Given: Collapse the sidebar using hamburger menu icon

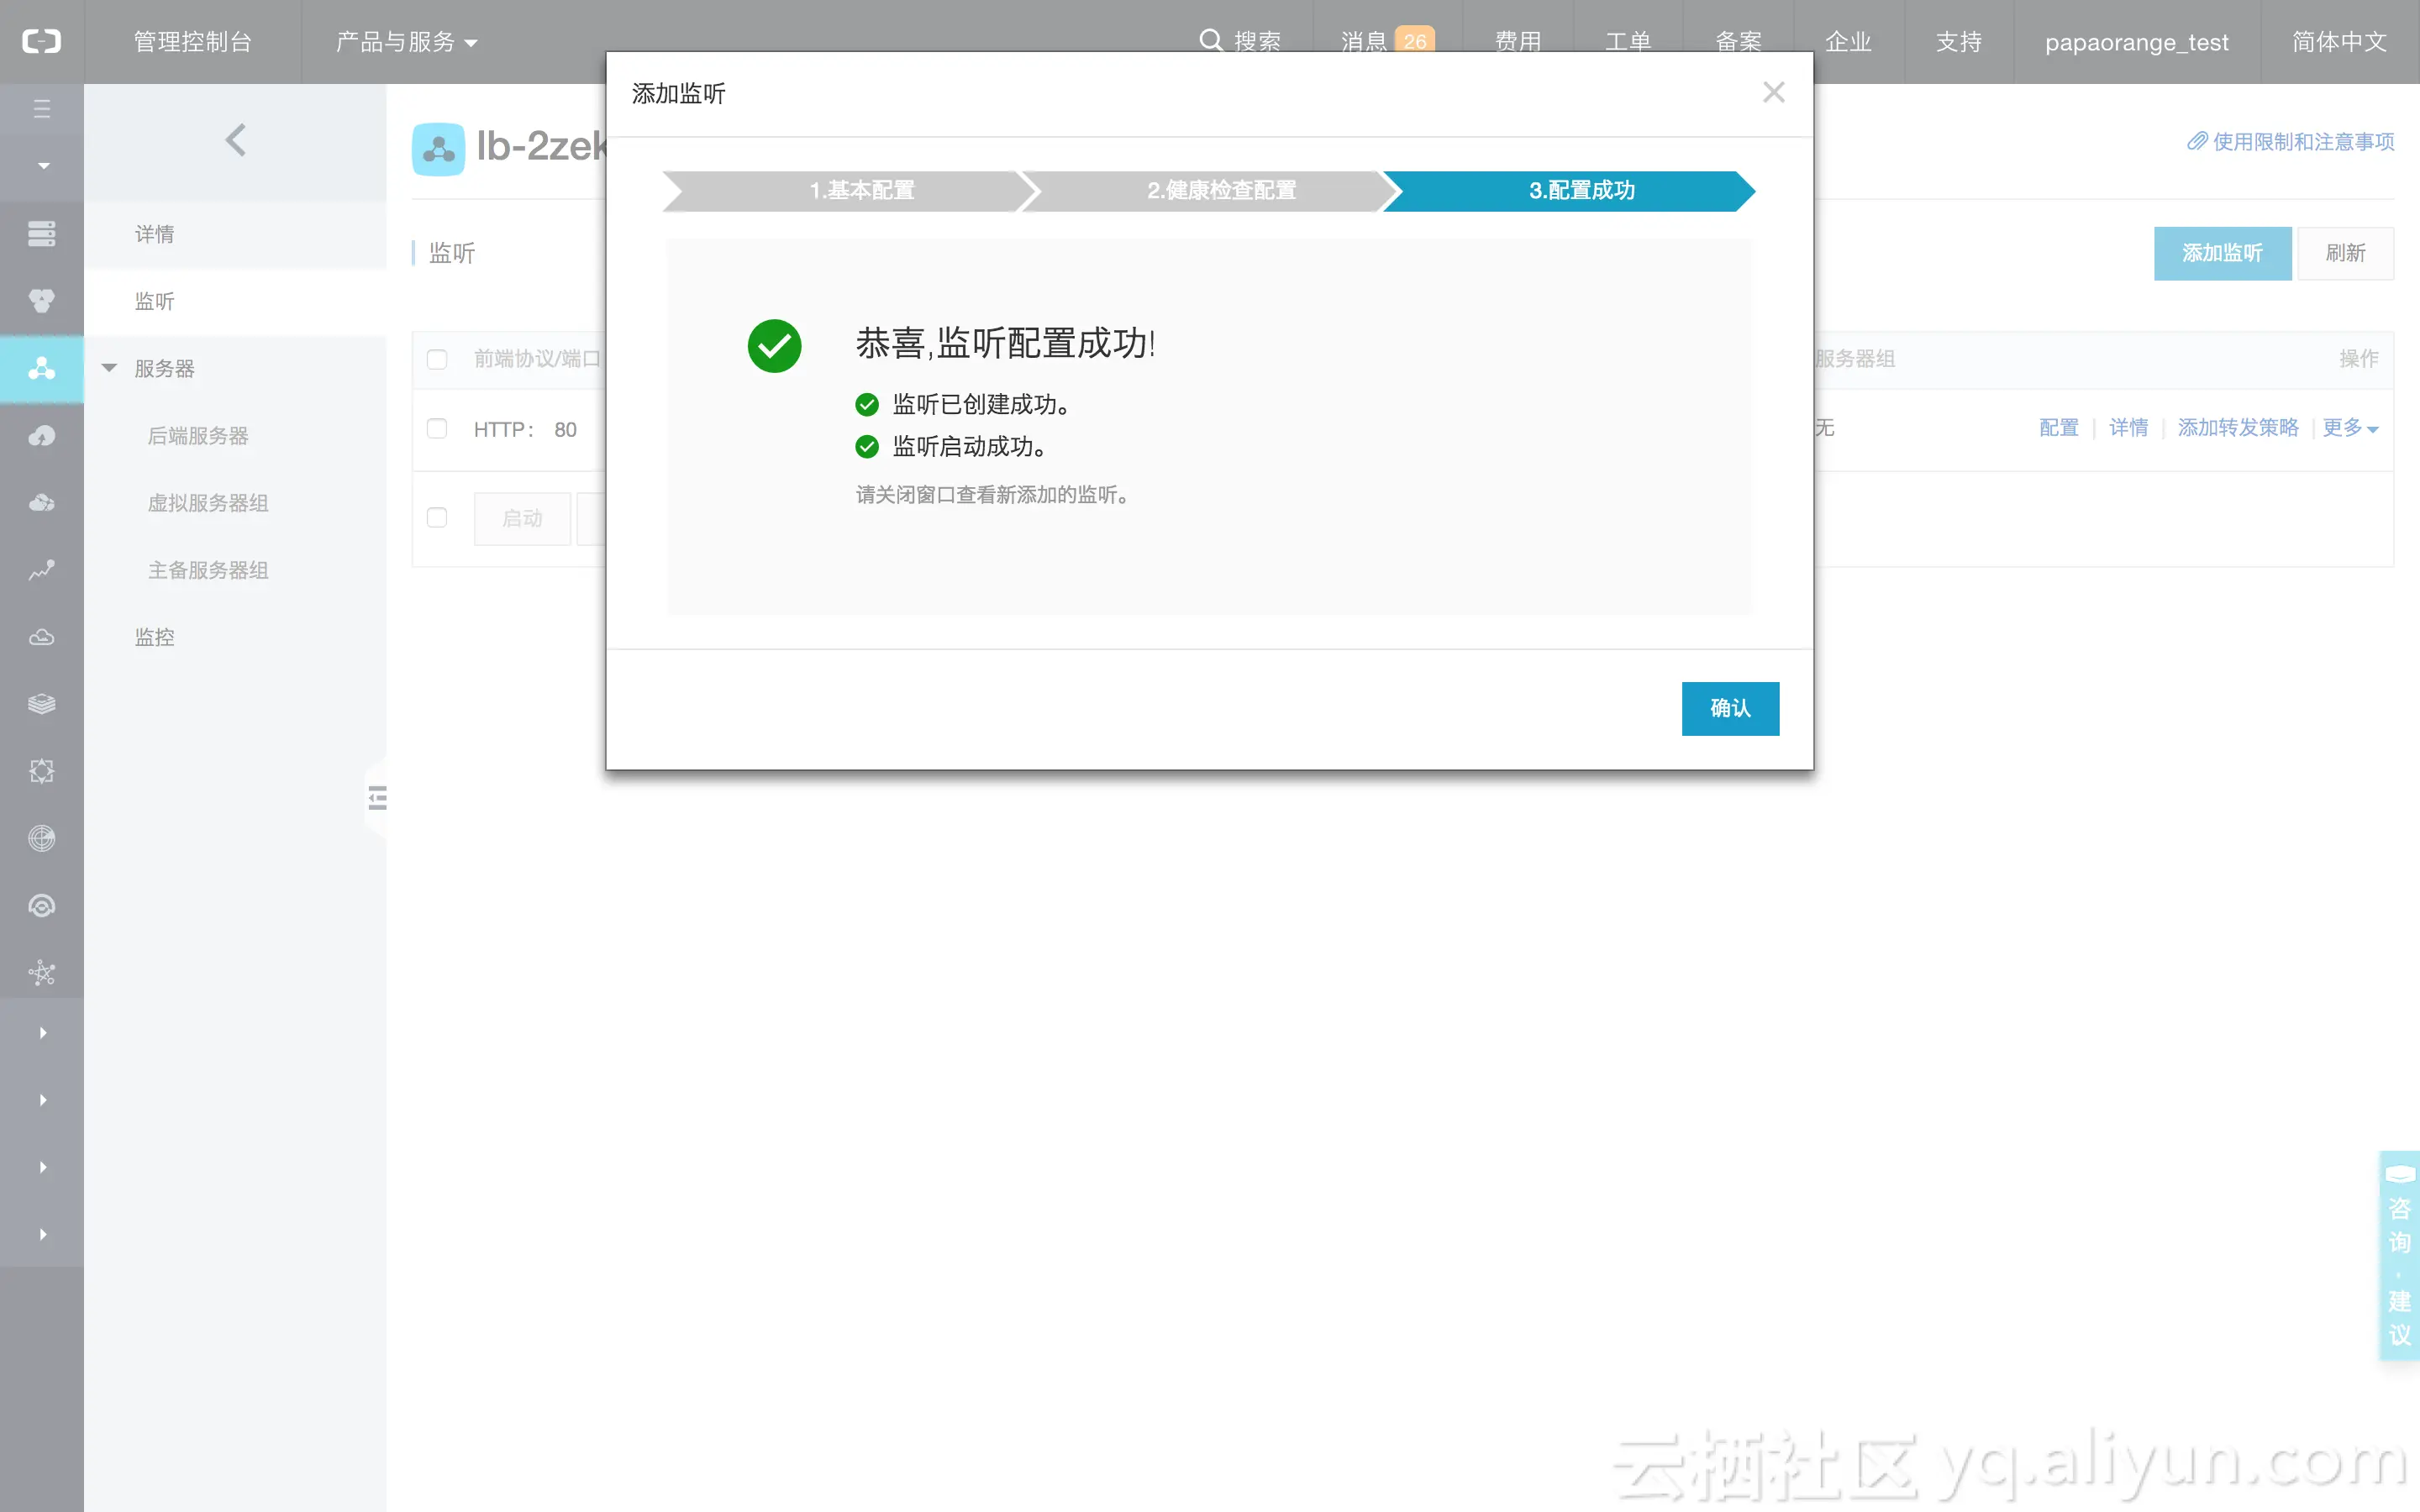Looking at the screenshot, I should click(41, 108).
